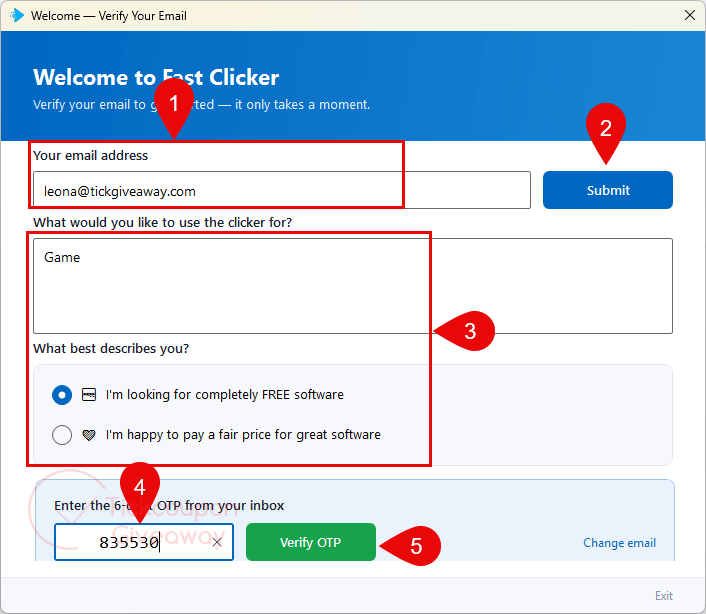The width and height of the screenshot is (706, 614).
Task: Click 'What would you like to use the clicker for?' text
Action: [x=163, y=222]
